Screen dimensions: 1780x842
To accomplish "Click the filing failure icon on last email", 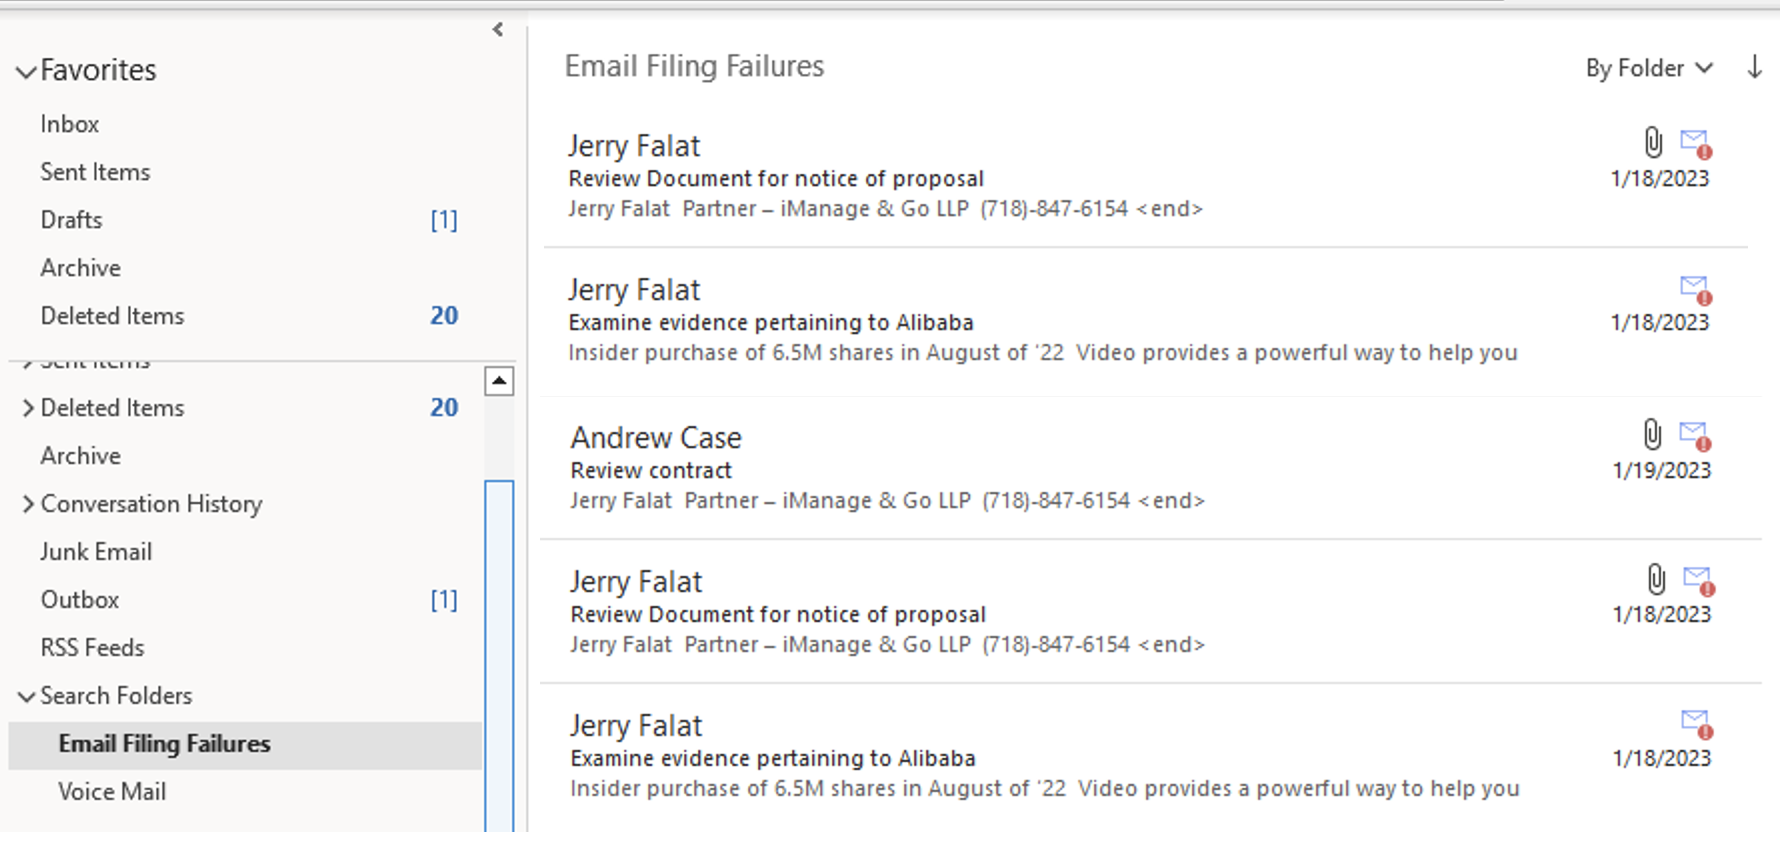I will click(1697, 723).
